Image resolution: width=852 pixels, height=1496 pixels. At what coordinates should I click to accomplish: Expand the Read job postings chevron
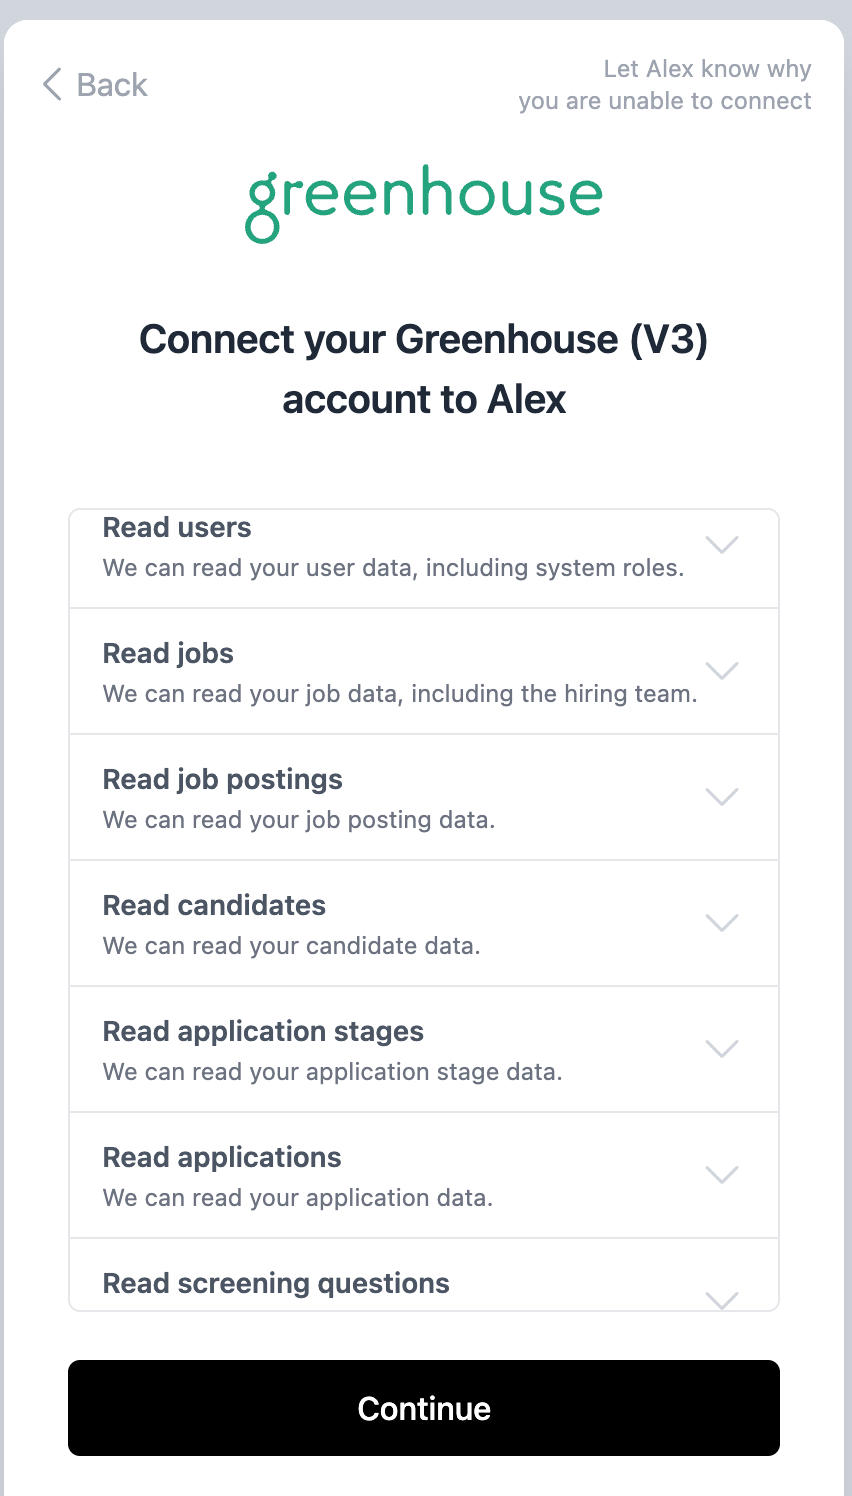click(722, 797)
